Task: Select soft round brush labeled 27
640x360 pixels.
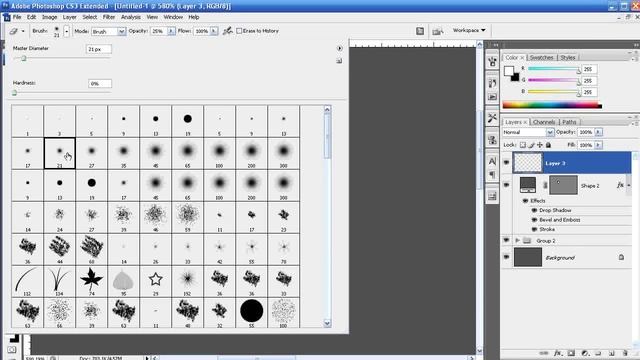Action: pyautogui.click(x=91, y=153)
